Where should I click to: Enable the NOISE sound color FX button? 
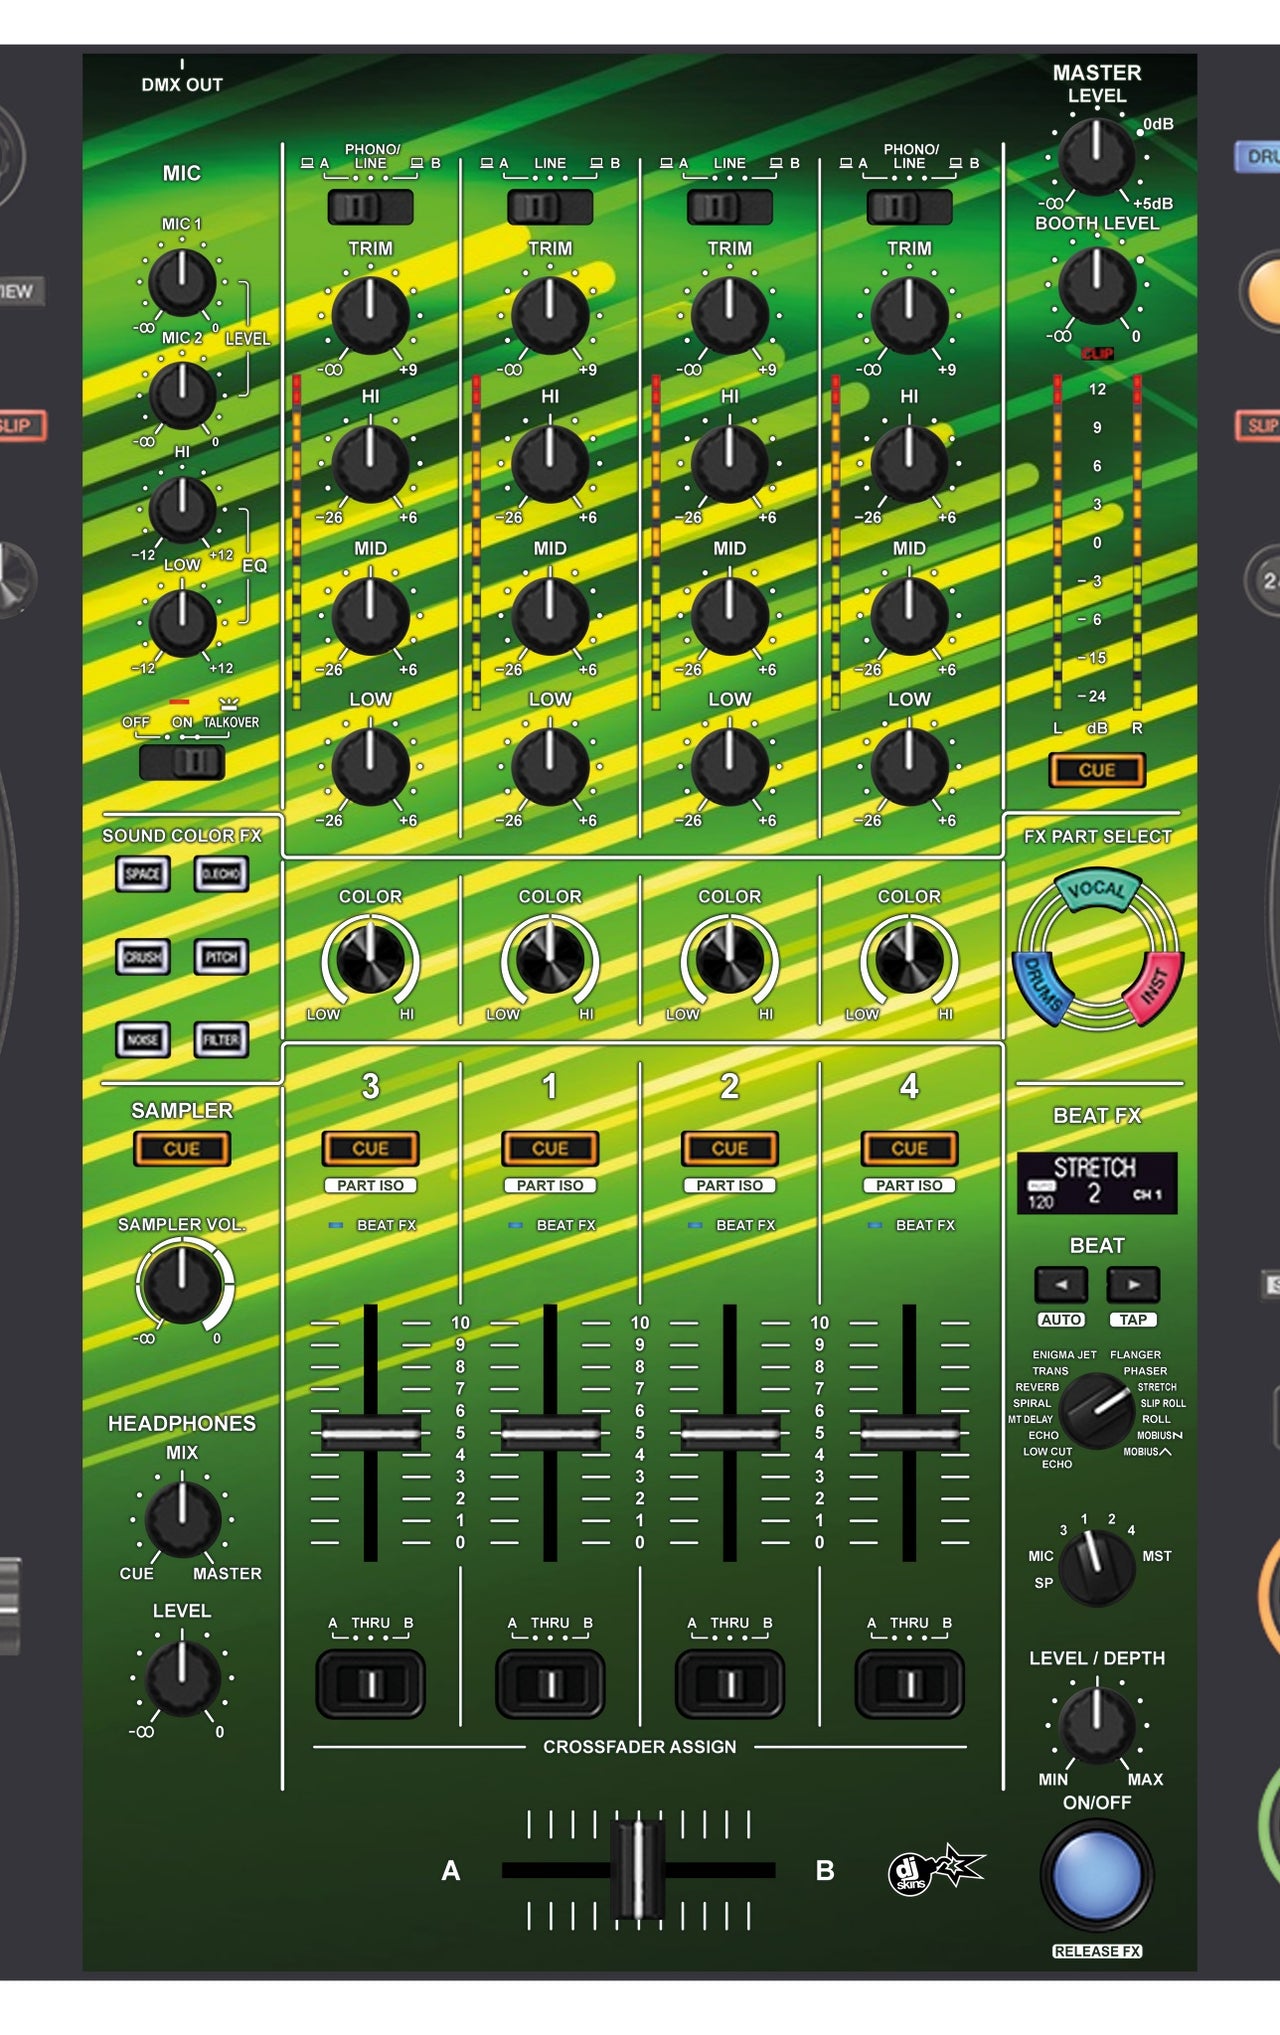[x=143, y=1040]
